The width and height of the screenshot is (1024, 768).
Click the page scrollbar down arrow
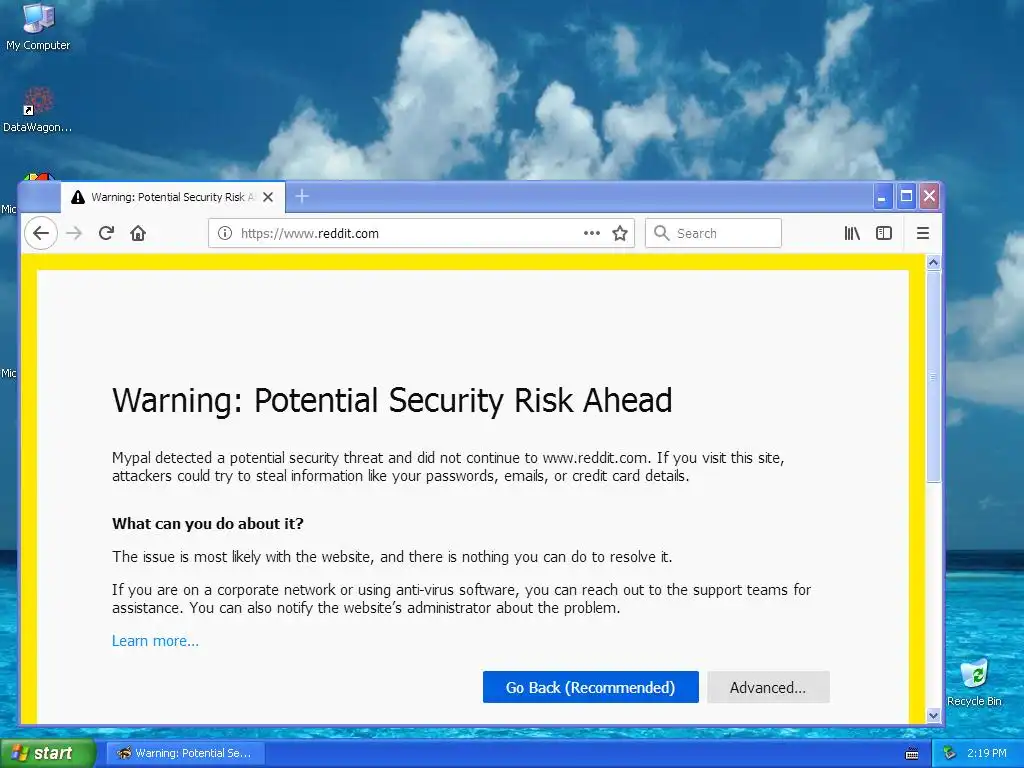pos(933,715)
